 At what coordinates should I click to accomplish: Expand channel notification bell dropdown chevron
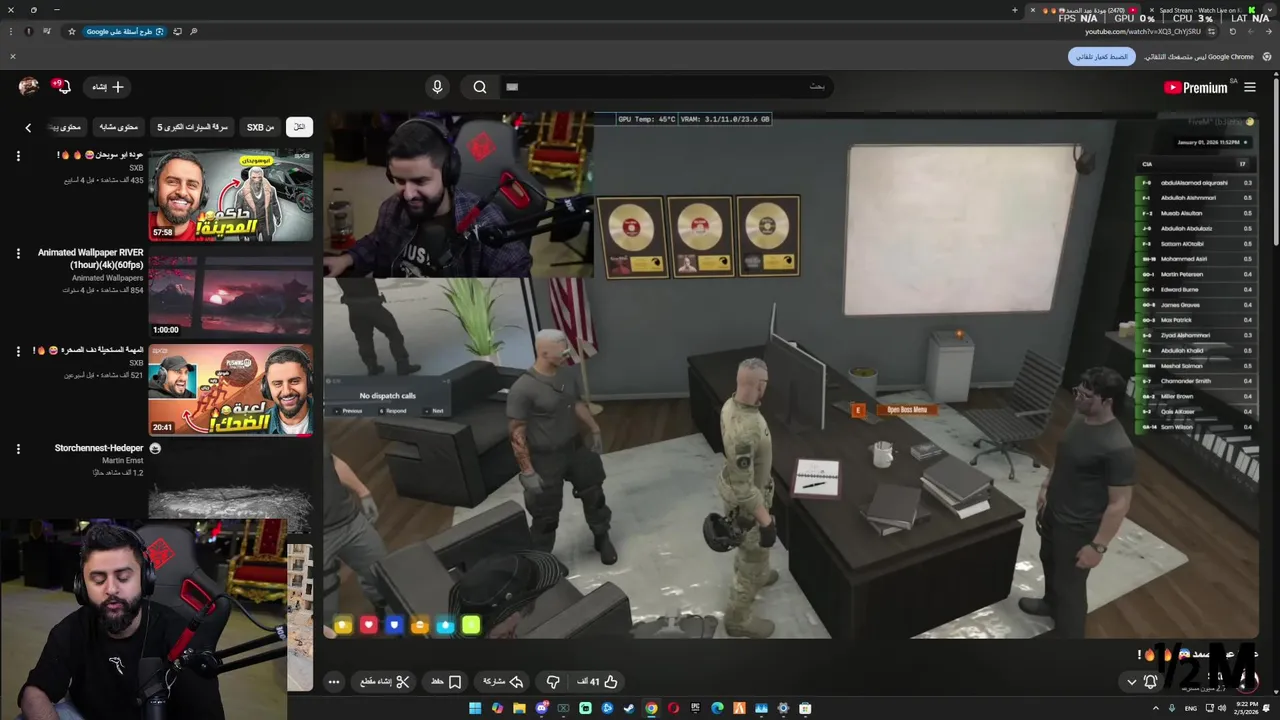(1132, 682)
